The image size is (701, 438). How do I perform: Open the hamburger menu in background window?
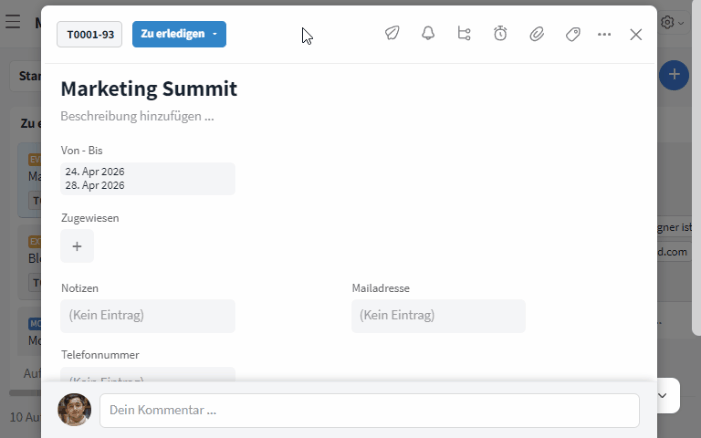click(13, 21)
